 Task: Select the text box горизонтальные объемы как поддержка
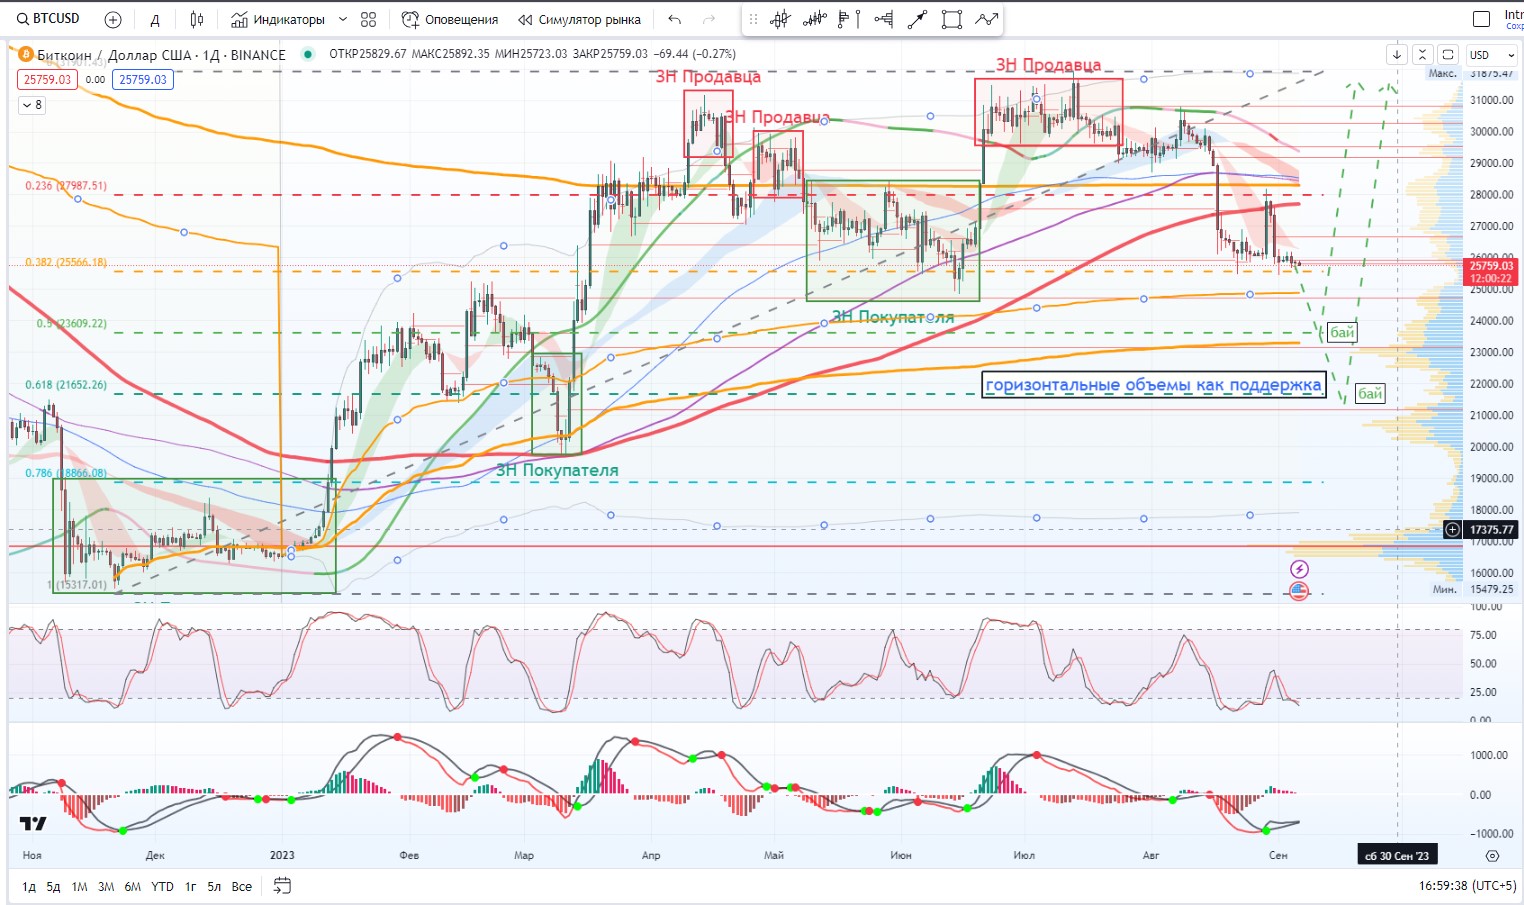[x=1153, y=385]
